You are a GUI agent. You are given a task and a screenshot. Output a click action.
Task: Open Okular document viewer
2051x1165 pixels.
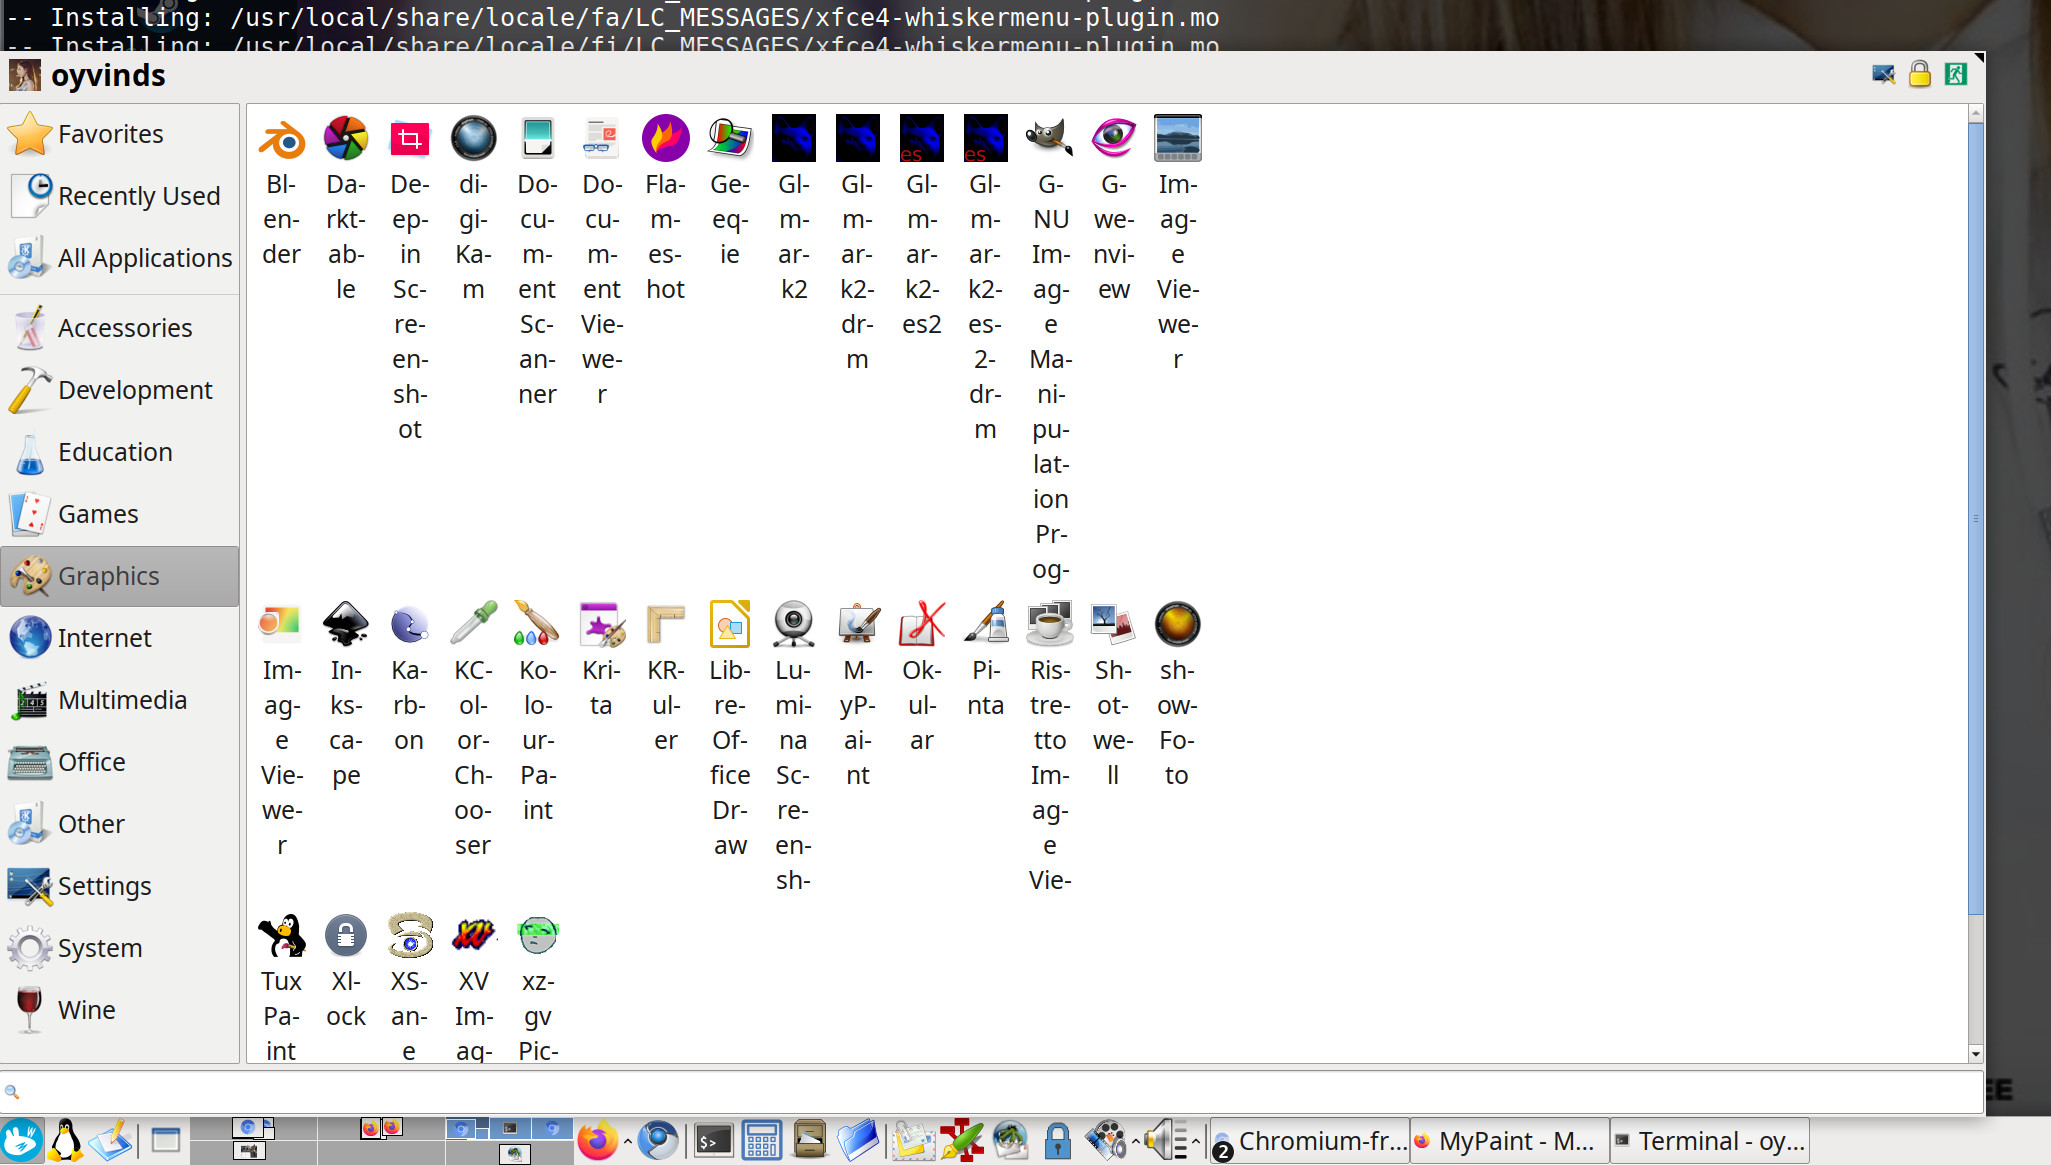[921, 626]
